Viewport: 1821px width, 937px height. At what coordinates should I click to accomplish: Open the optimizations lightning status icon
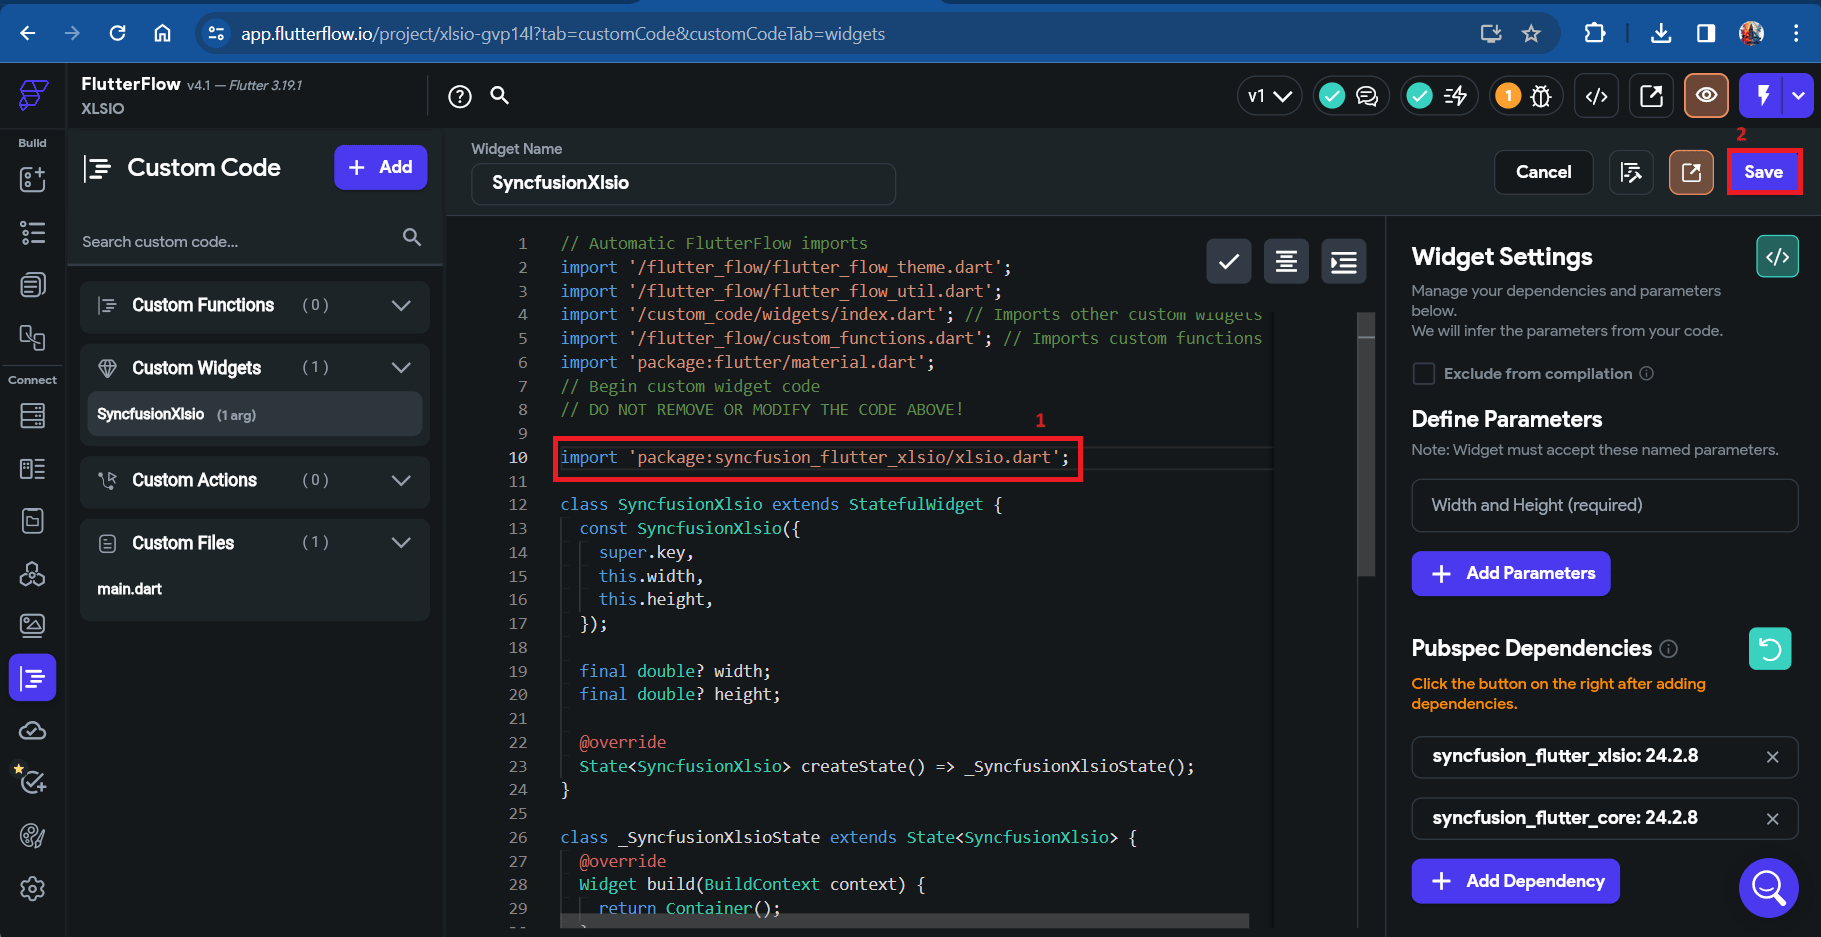(x=1438, y=96)
